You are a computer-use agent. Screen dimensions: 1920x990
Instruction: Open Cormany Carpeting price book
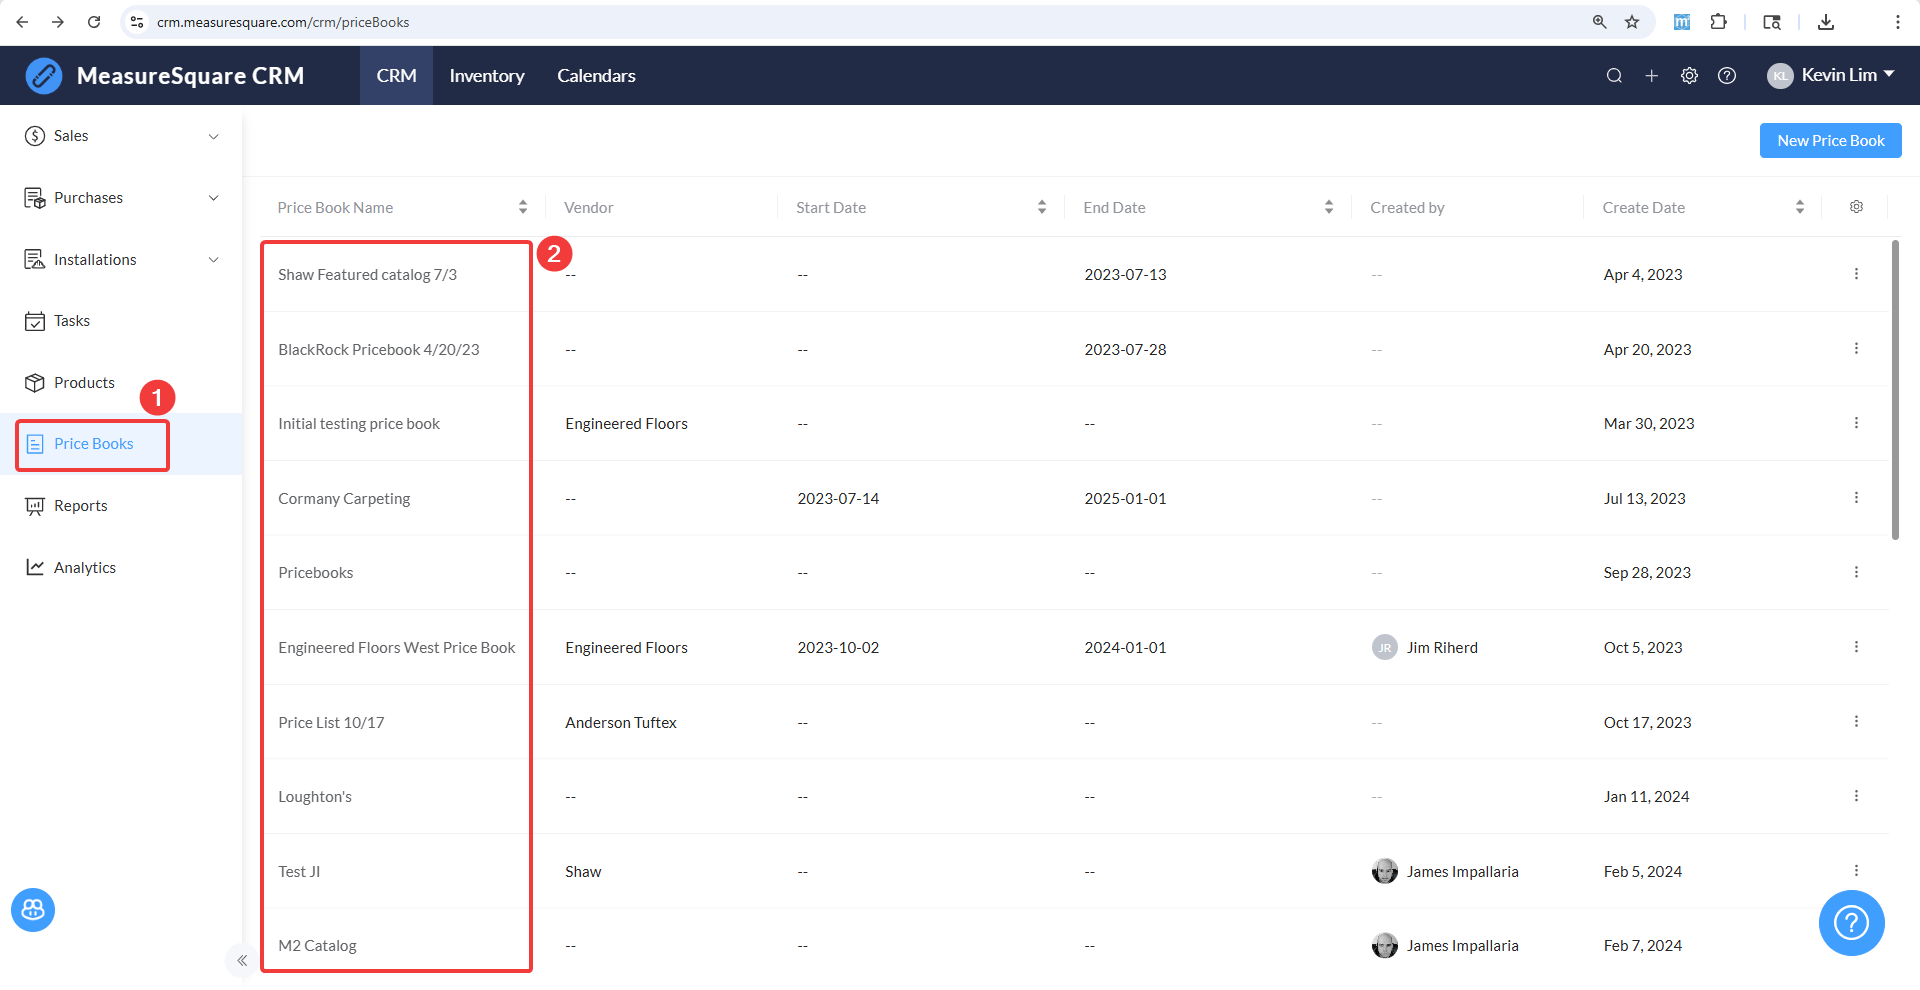344,499
